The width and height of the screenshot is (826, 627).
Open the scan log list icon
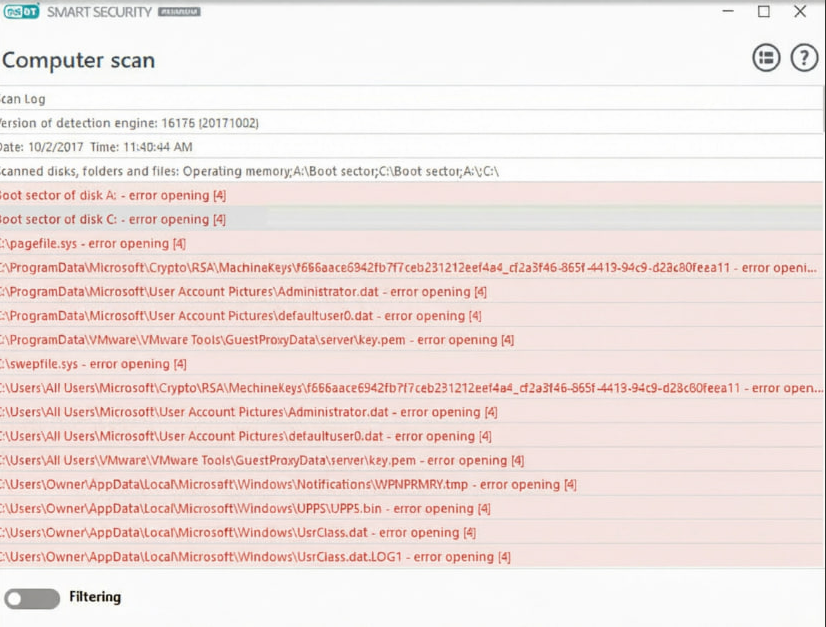coord(766,57)
